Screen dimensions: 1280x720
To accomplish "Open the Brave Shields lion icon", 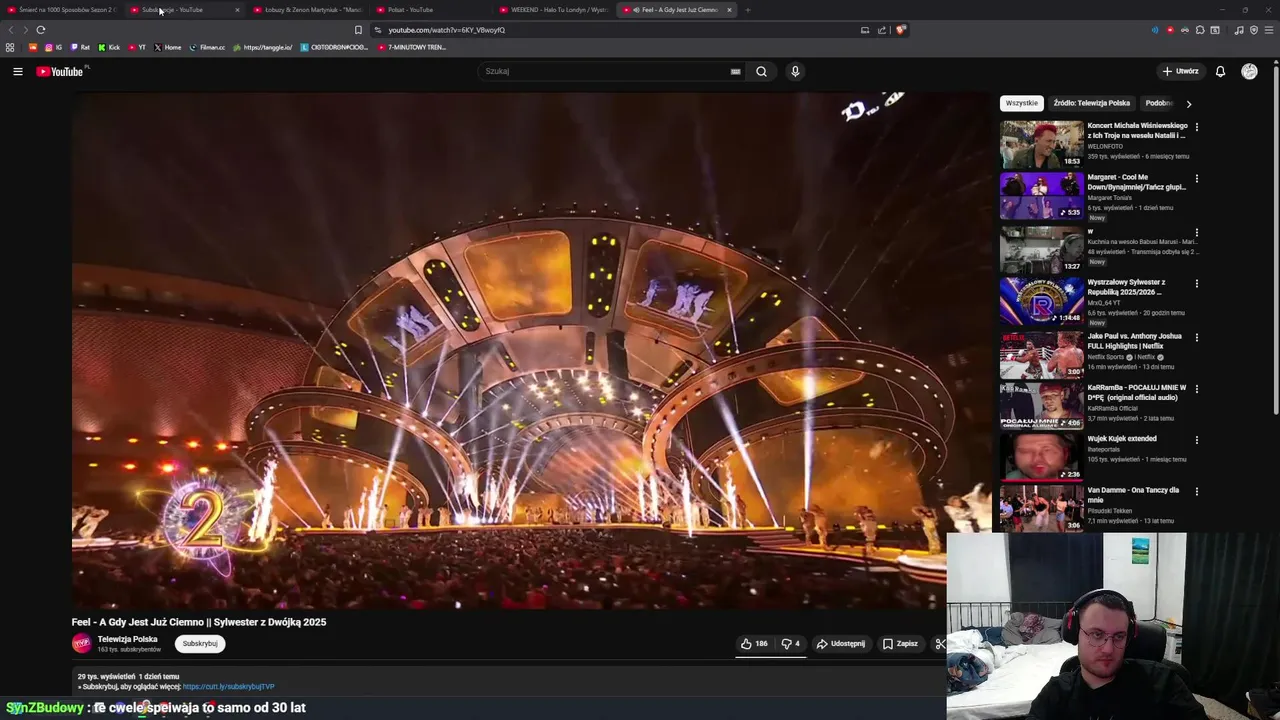I will coord(900,30).
